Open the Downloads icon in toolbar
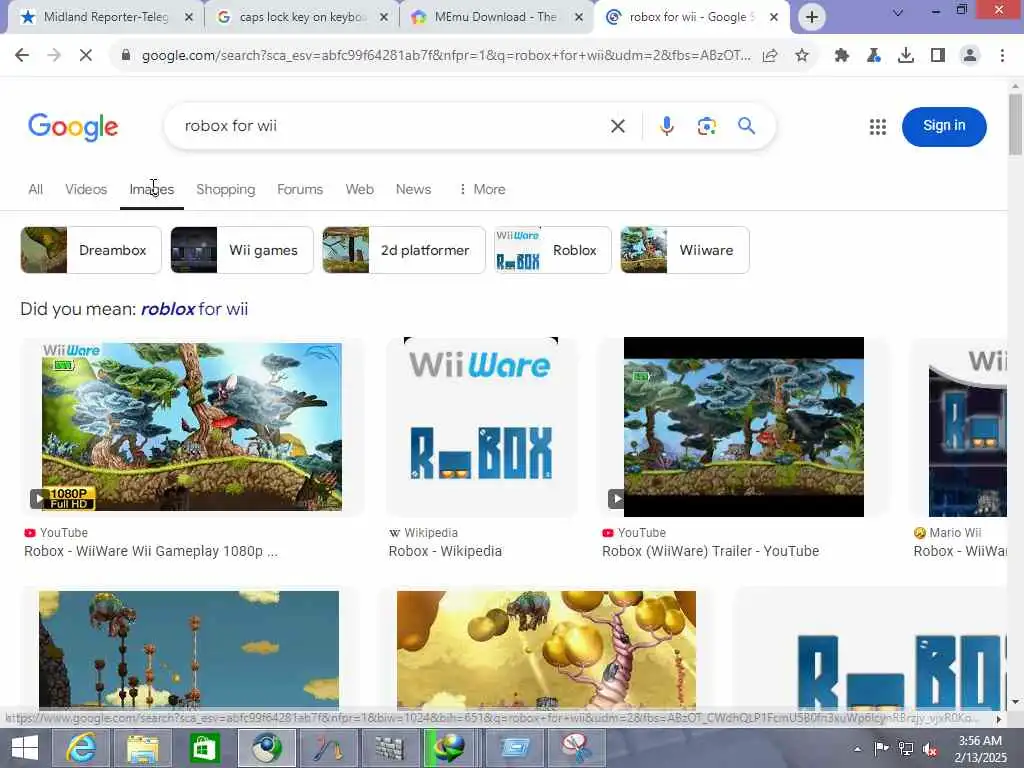The width and height of the screenshot is (1024, 768). [906, 56]
